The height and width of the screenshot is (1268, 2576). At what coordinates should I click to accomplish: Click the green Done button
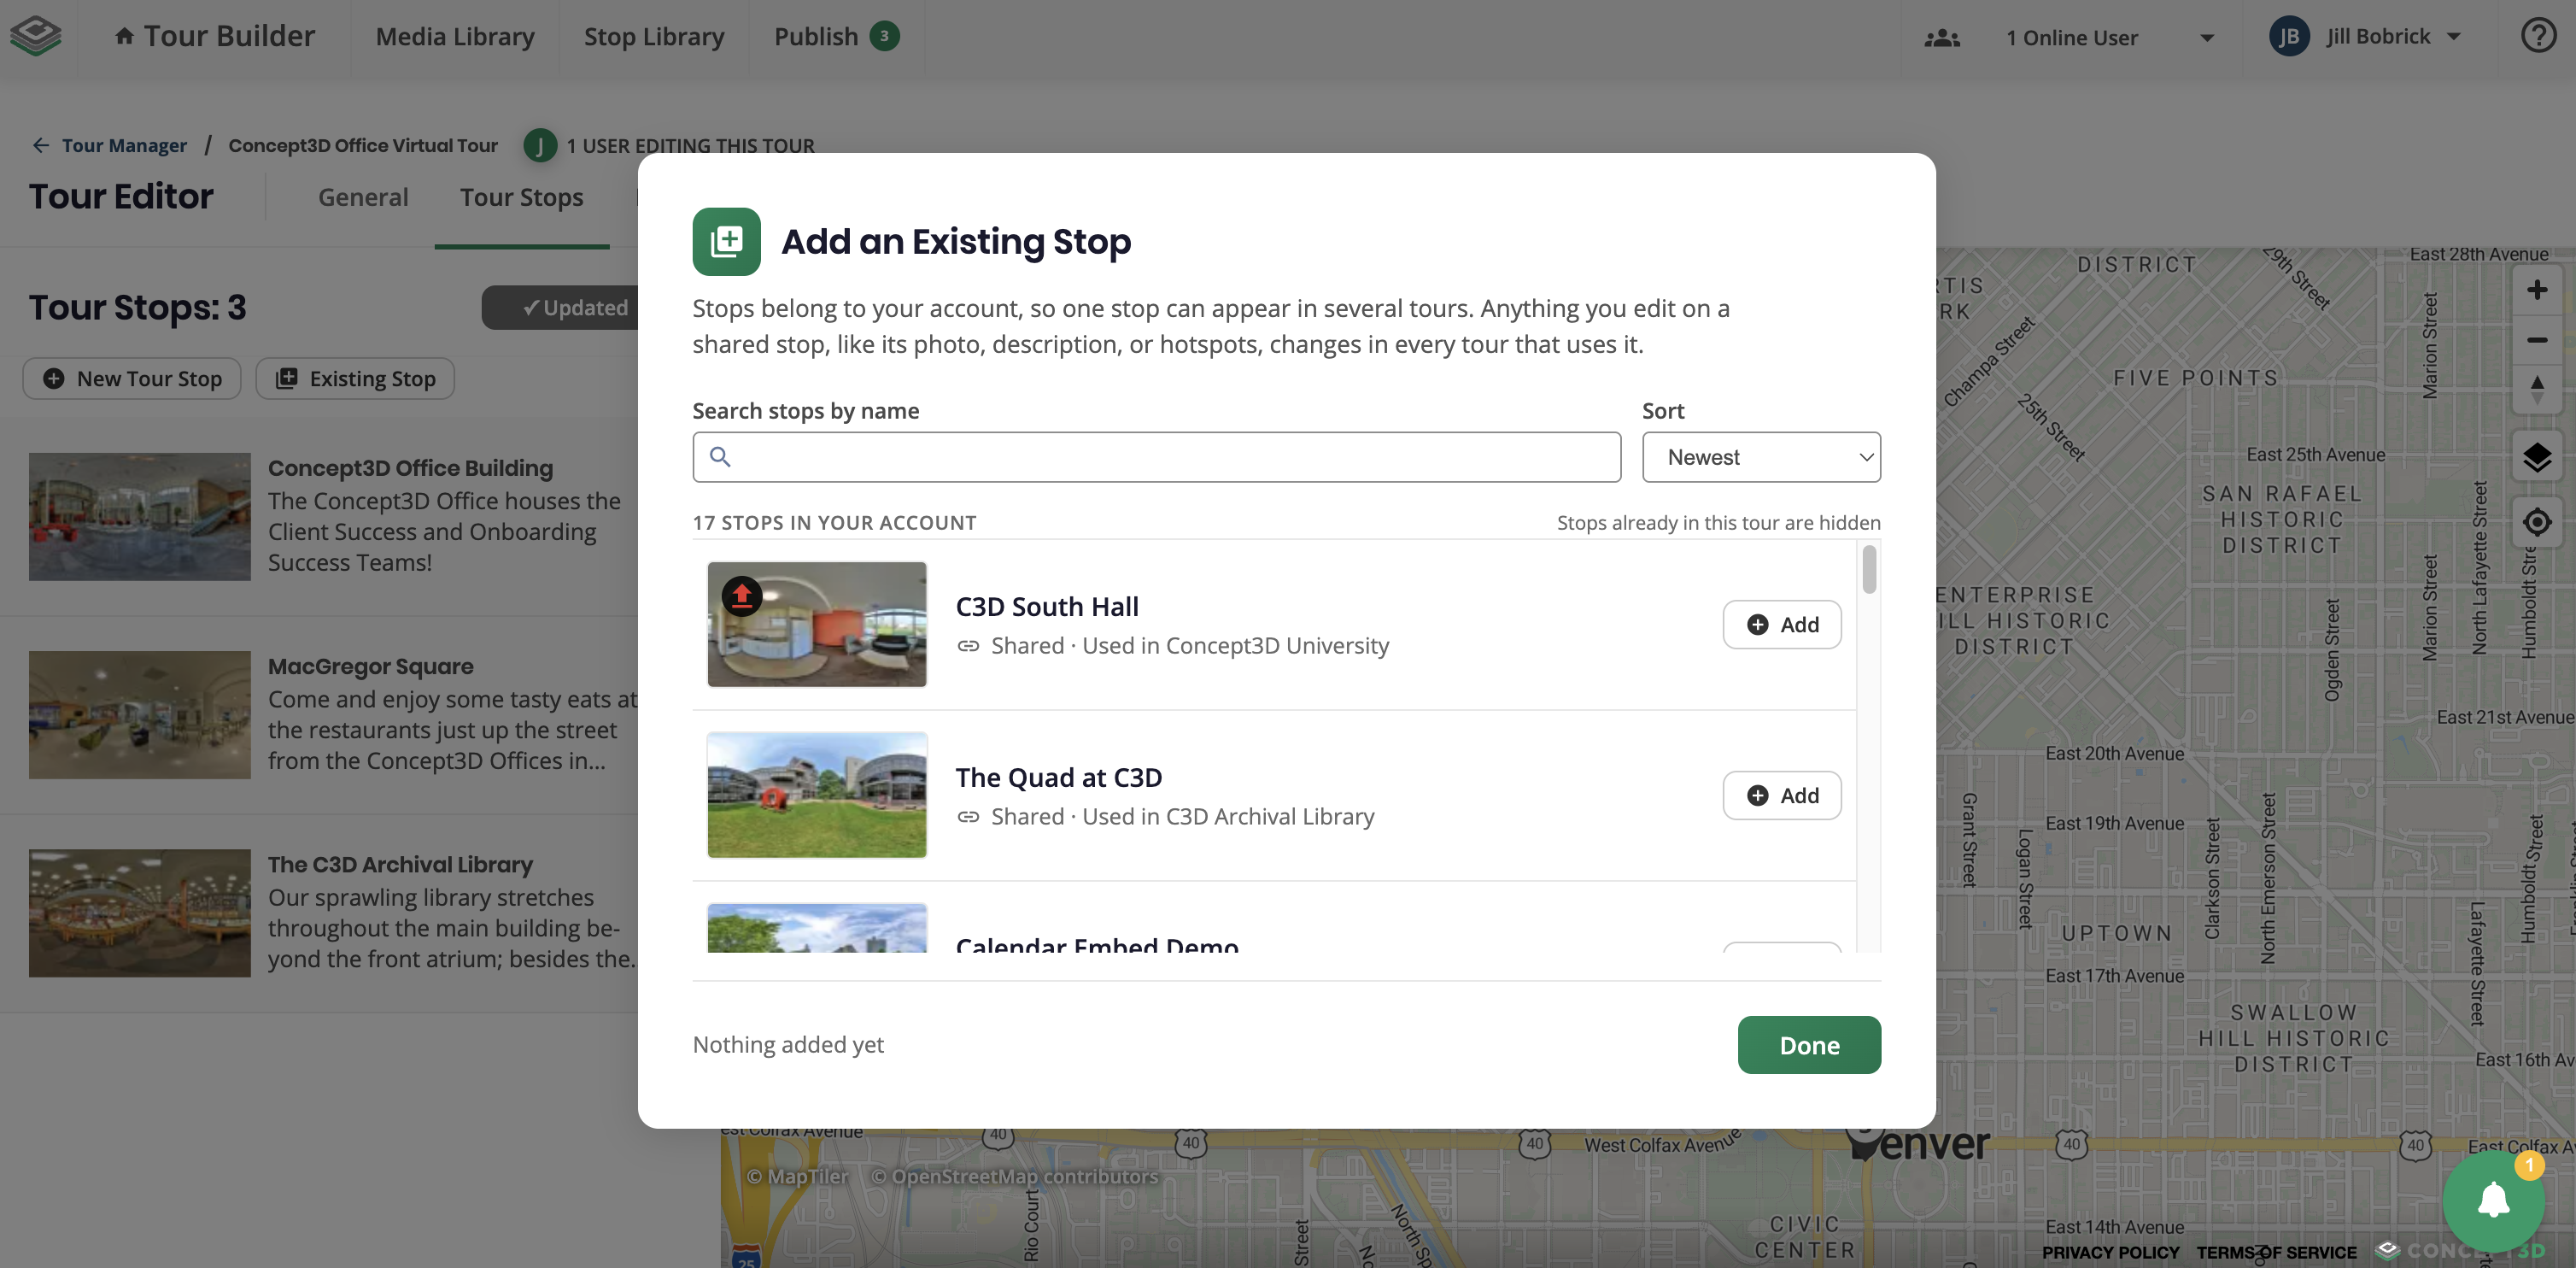[1809, 1045]
